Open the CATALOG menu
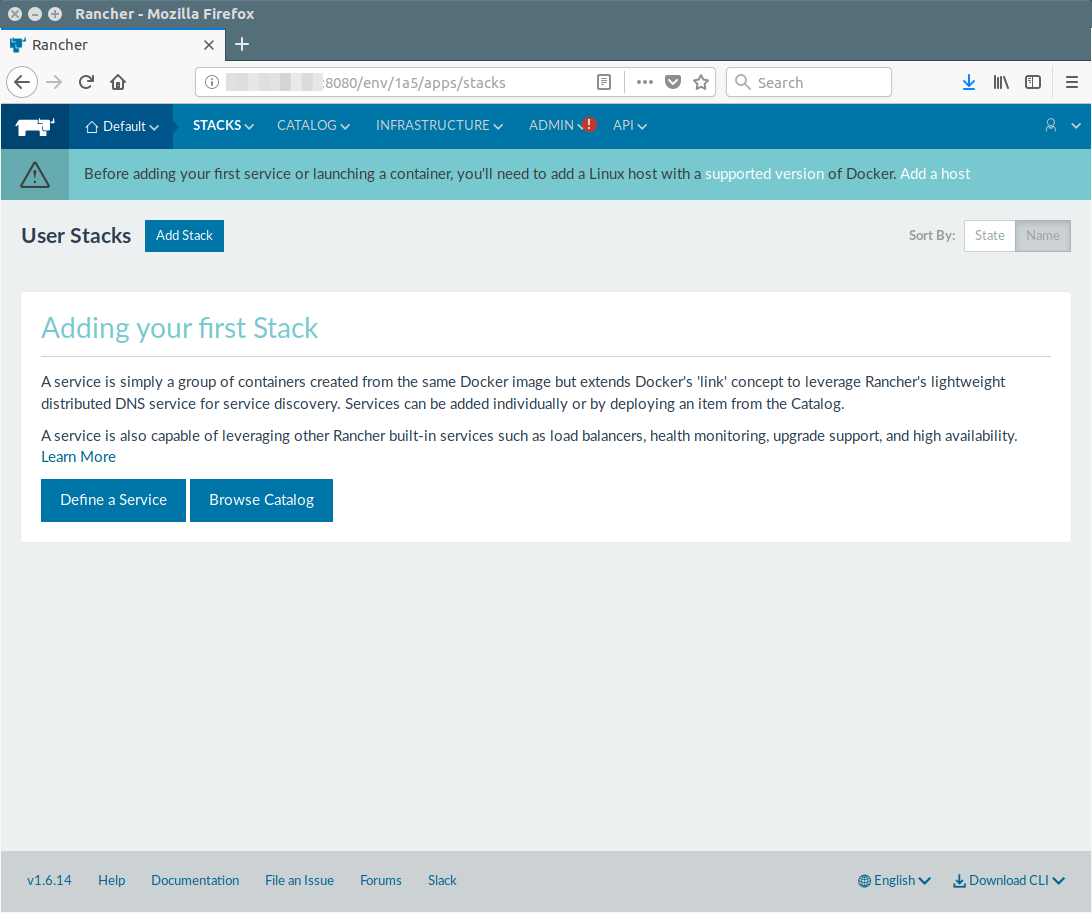The height and width of the screenshot is (913, 1092). 313,126
